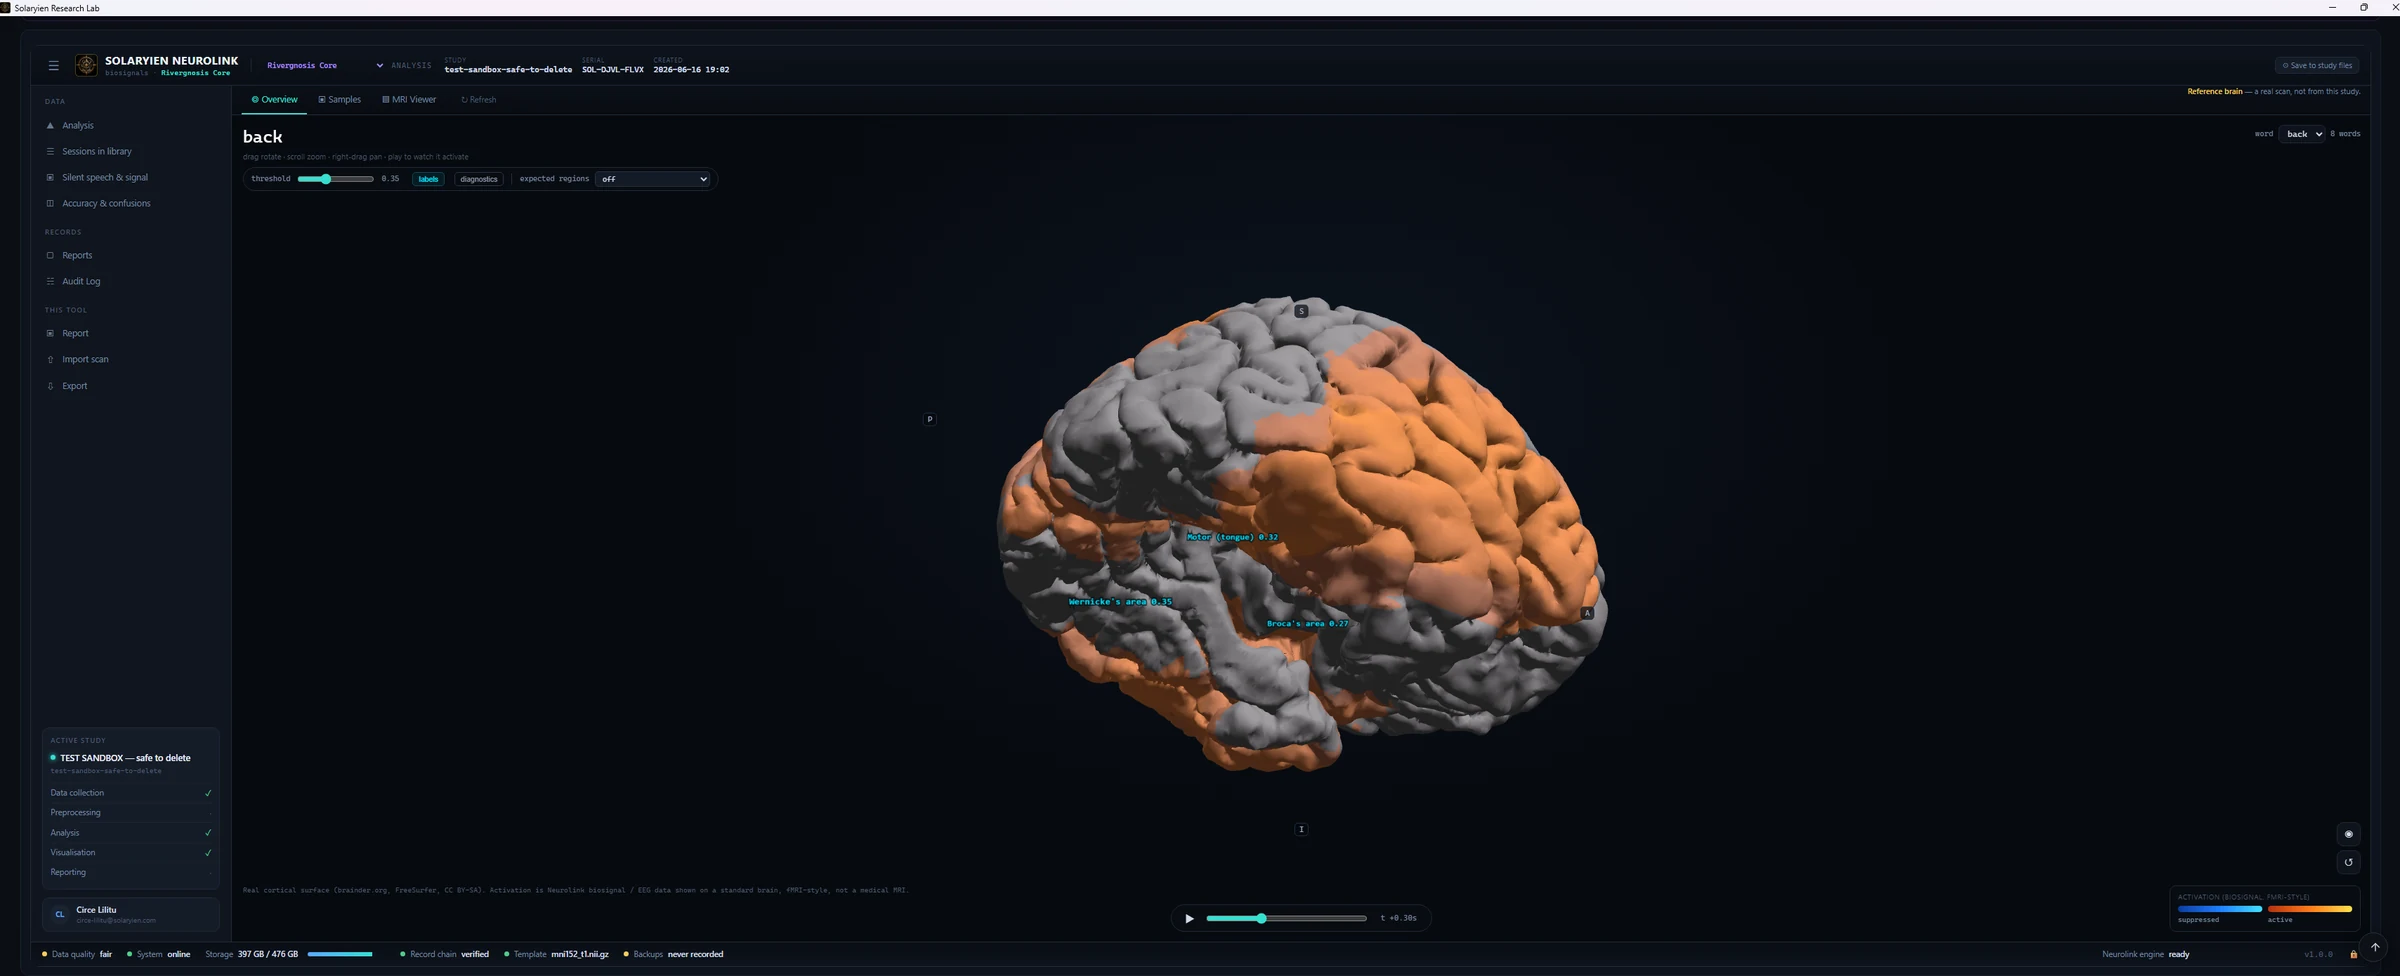Image resolution: width=2400 pixels, height=976 pixels.
Task: Play the activation animation
Action: pyautogui.click(x=1189, y=919)
